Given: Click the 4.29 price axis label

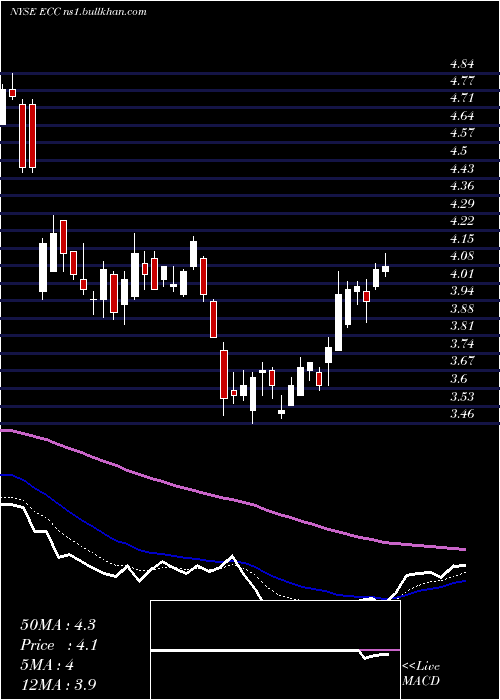Looking at the screenshot, I should coord(462,204).
